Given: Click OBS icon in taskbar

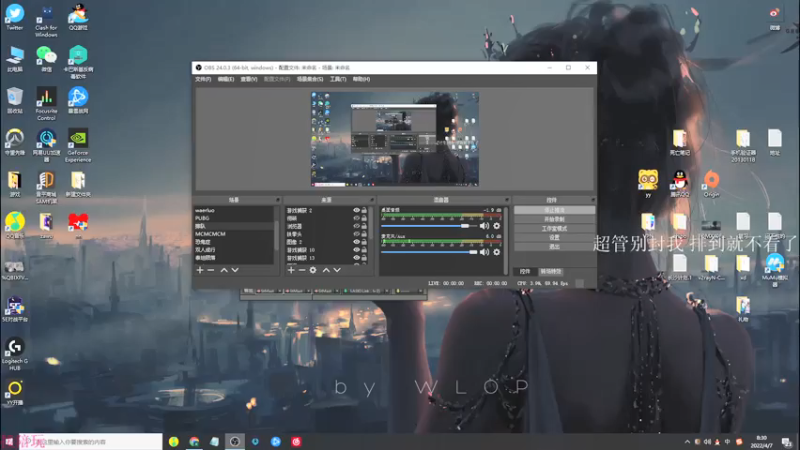Looking at the screenshot, I should tap(235, 442).
